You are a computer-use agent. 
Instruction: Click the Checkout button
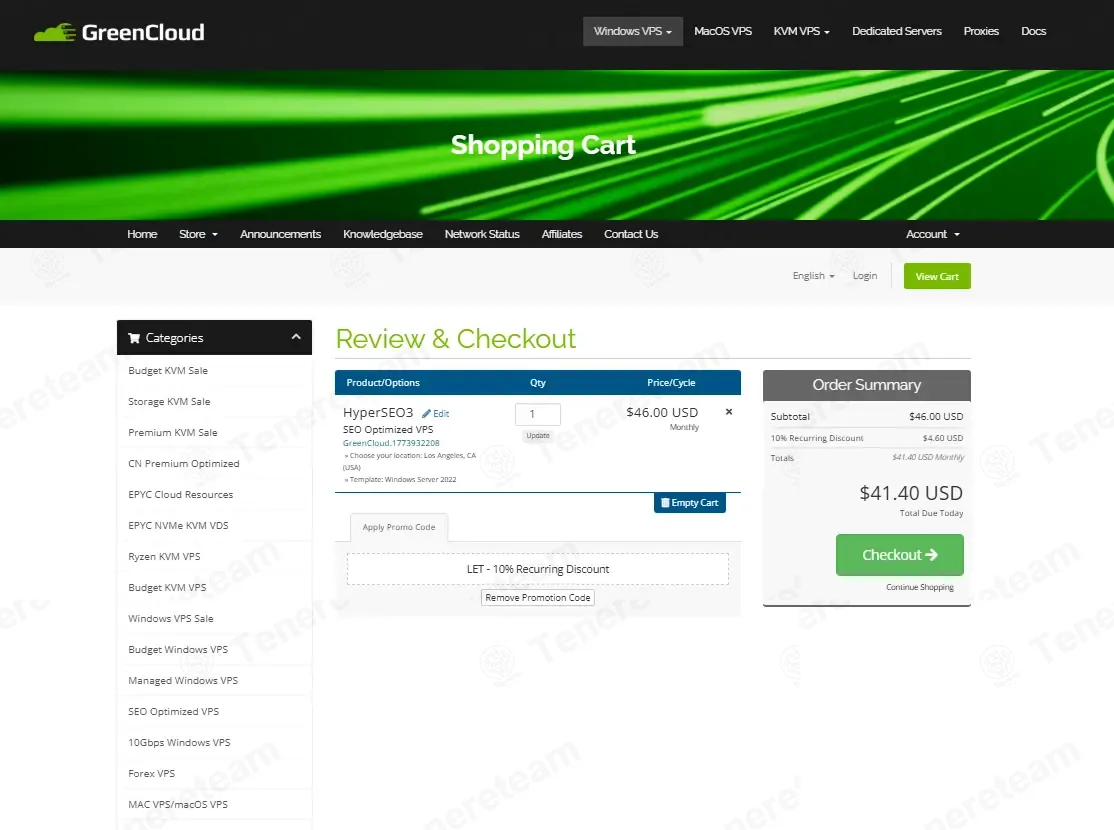[899, 555]
